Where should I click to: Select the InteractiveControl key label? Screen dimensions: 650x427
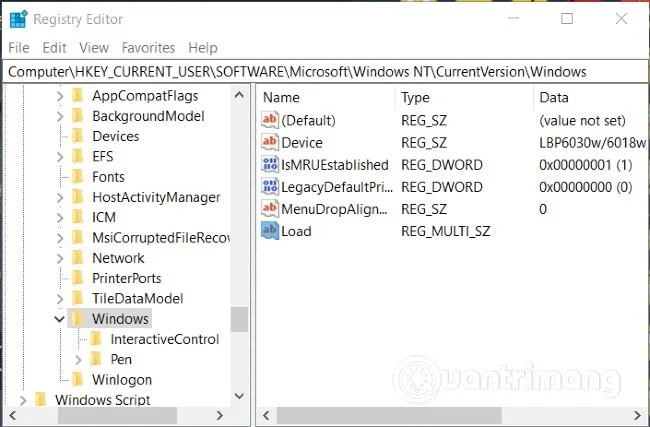(x=165, y=339)
